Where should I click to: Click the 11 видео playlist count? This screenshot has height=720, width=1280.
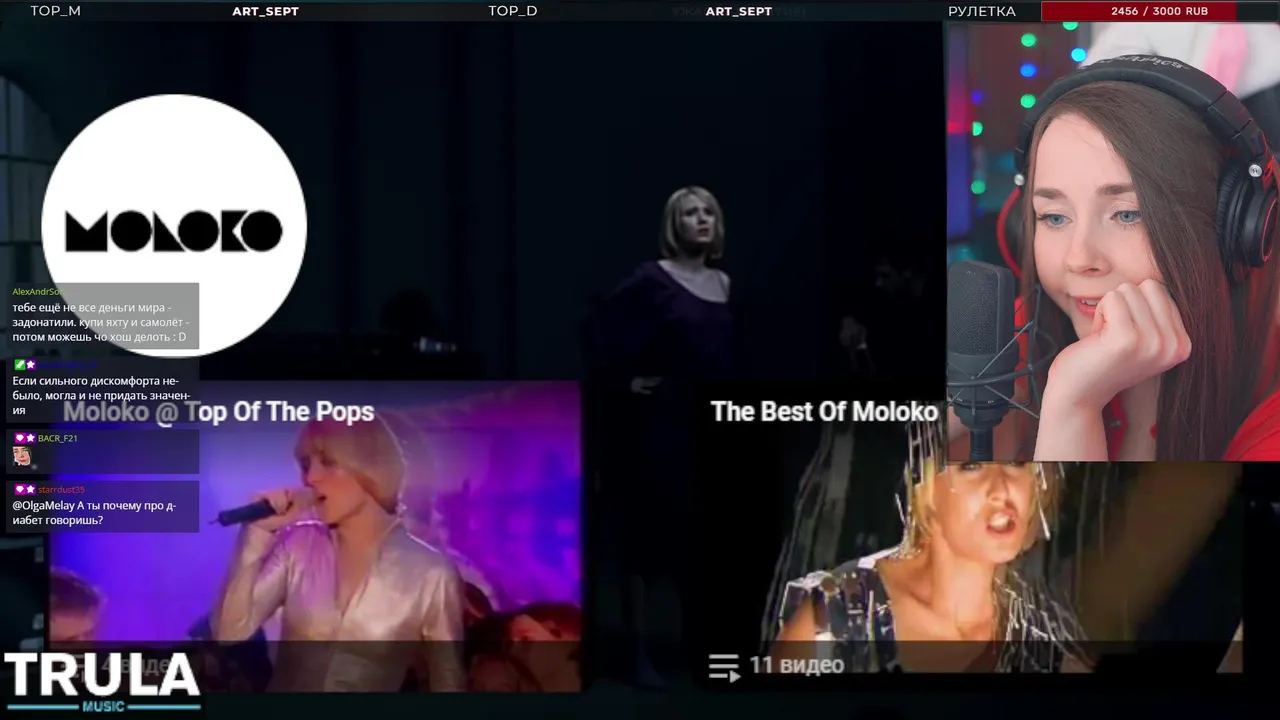(x=796, y=665)
